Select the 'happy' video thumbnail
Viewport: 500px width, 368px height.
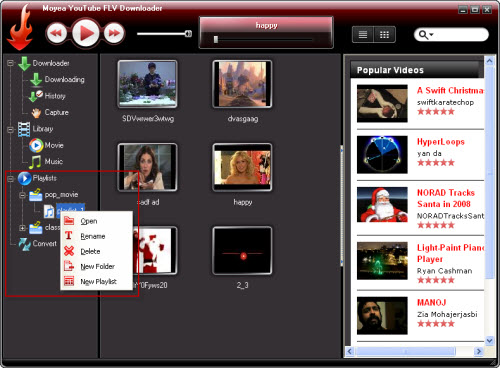[x=242, y=167]
